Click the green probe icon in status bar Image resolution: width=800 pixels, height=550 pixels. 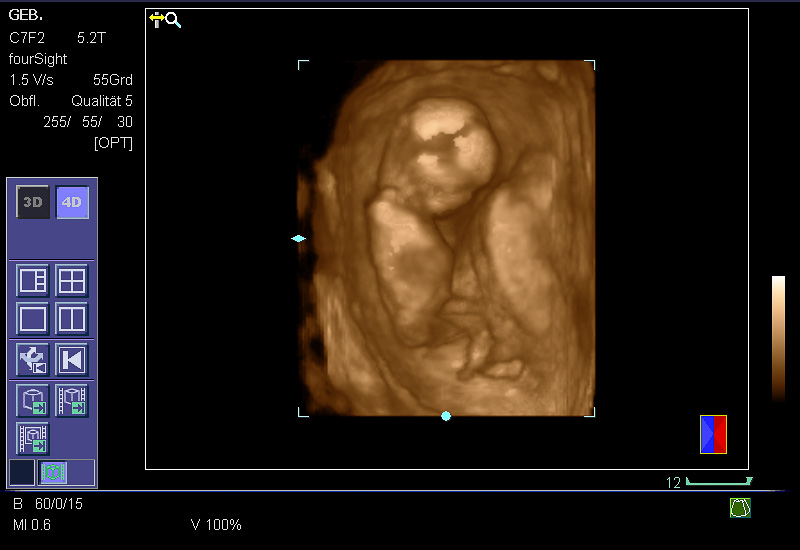(x=740, y=508)
